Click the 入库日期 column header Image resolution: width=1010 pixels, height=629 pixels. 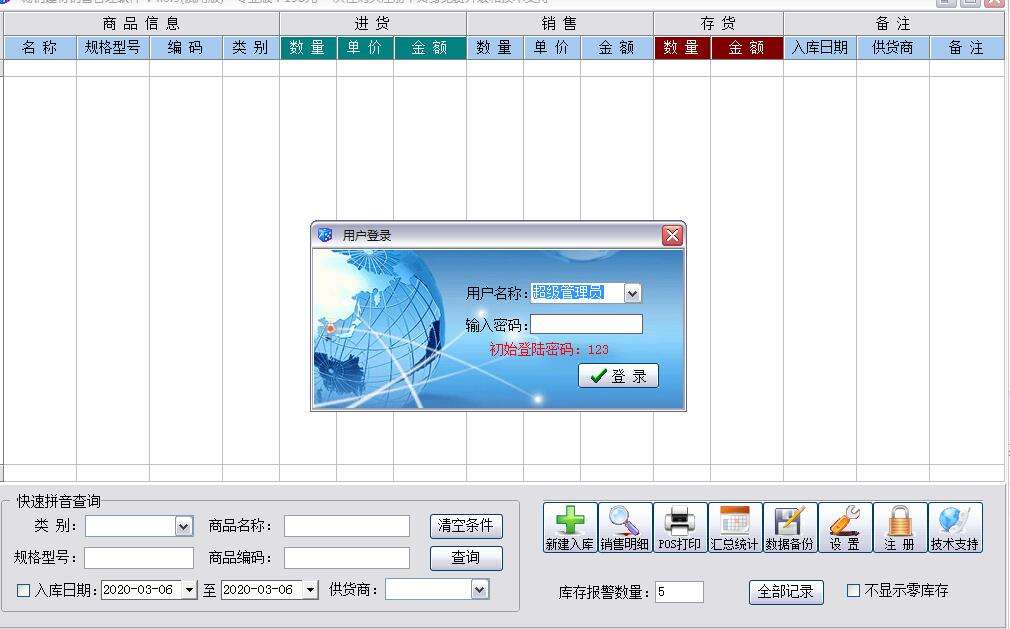(820, 48)
